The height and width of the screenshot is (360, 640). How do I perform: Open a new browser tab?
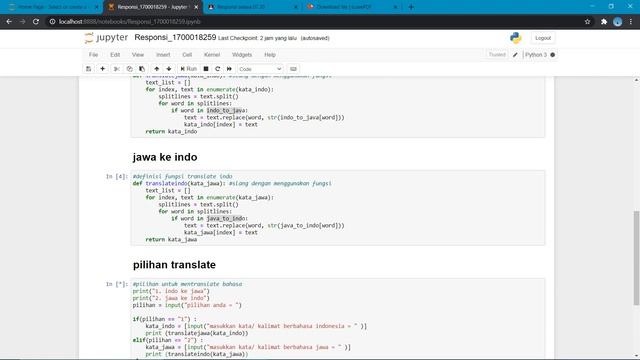(x=411, y=7)
